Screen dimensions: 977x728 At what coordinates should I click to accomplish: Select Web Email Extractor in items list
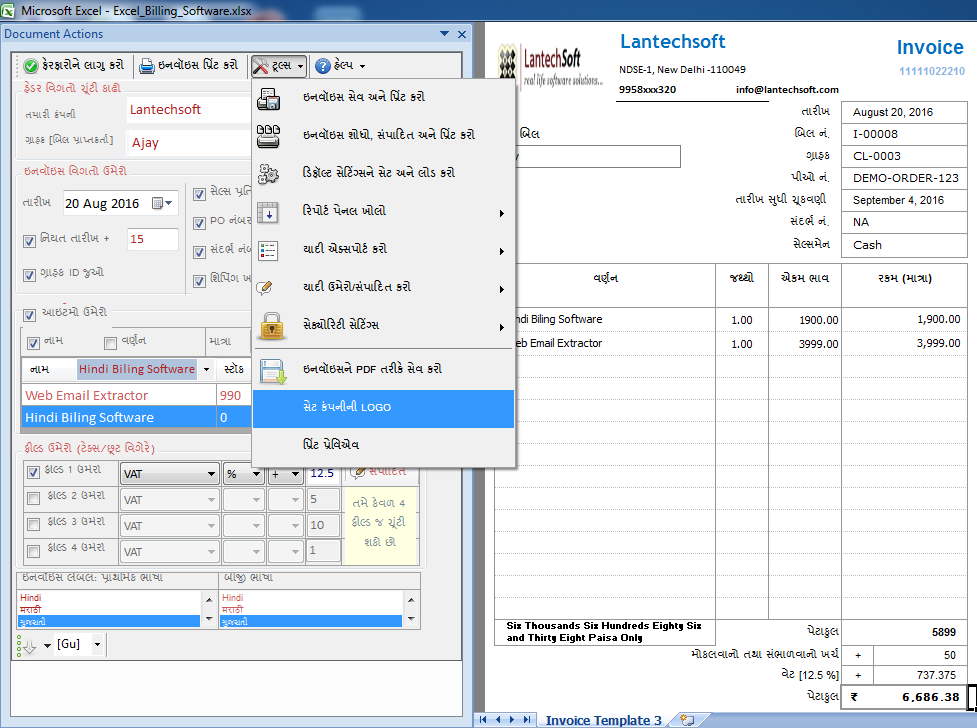point(118,396)
